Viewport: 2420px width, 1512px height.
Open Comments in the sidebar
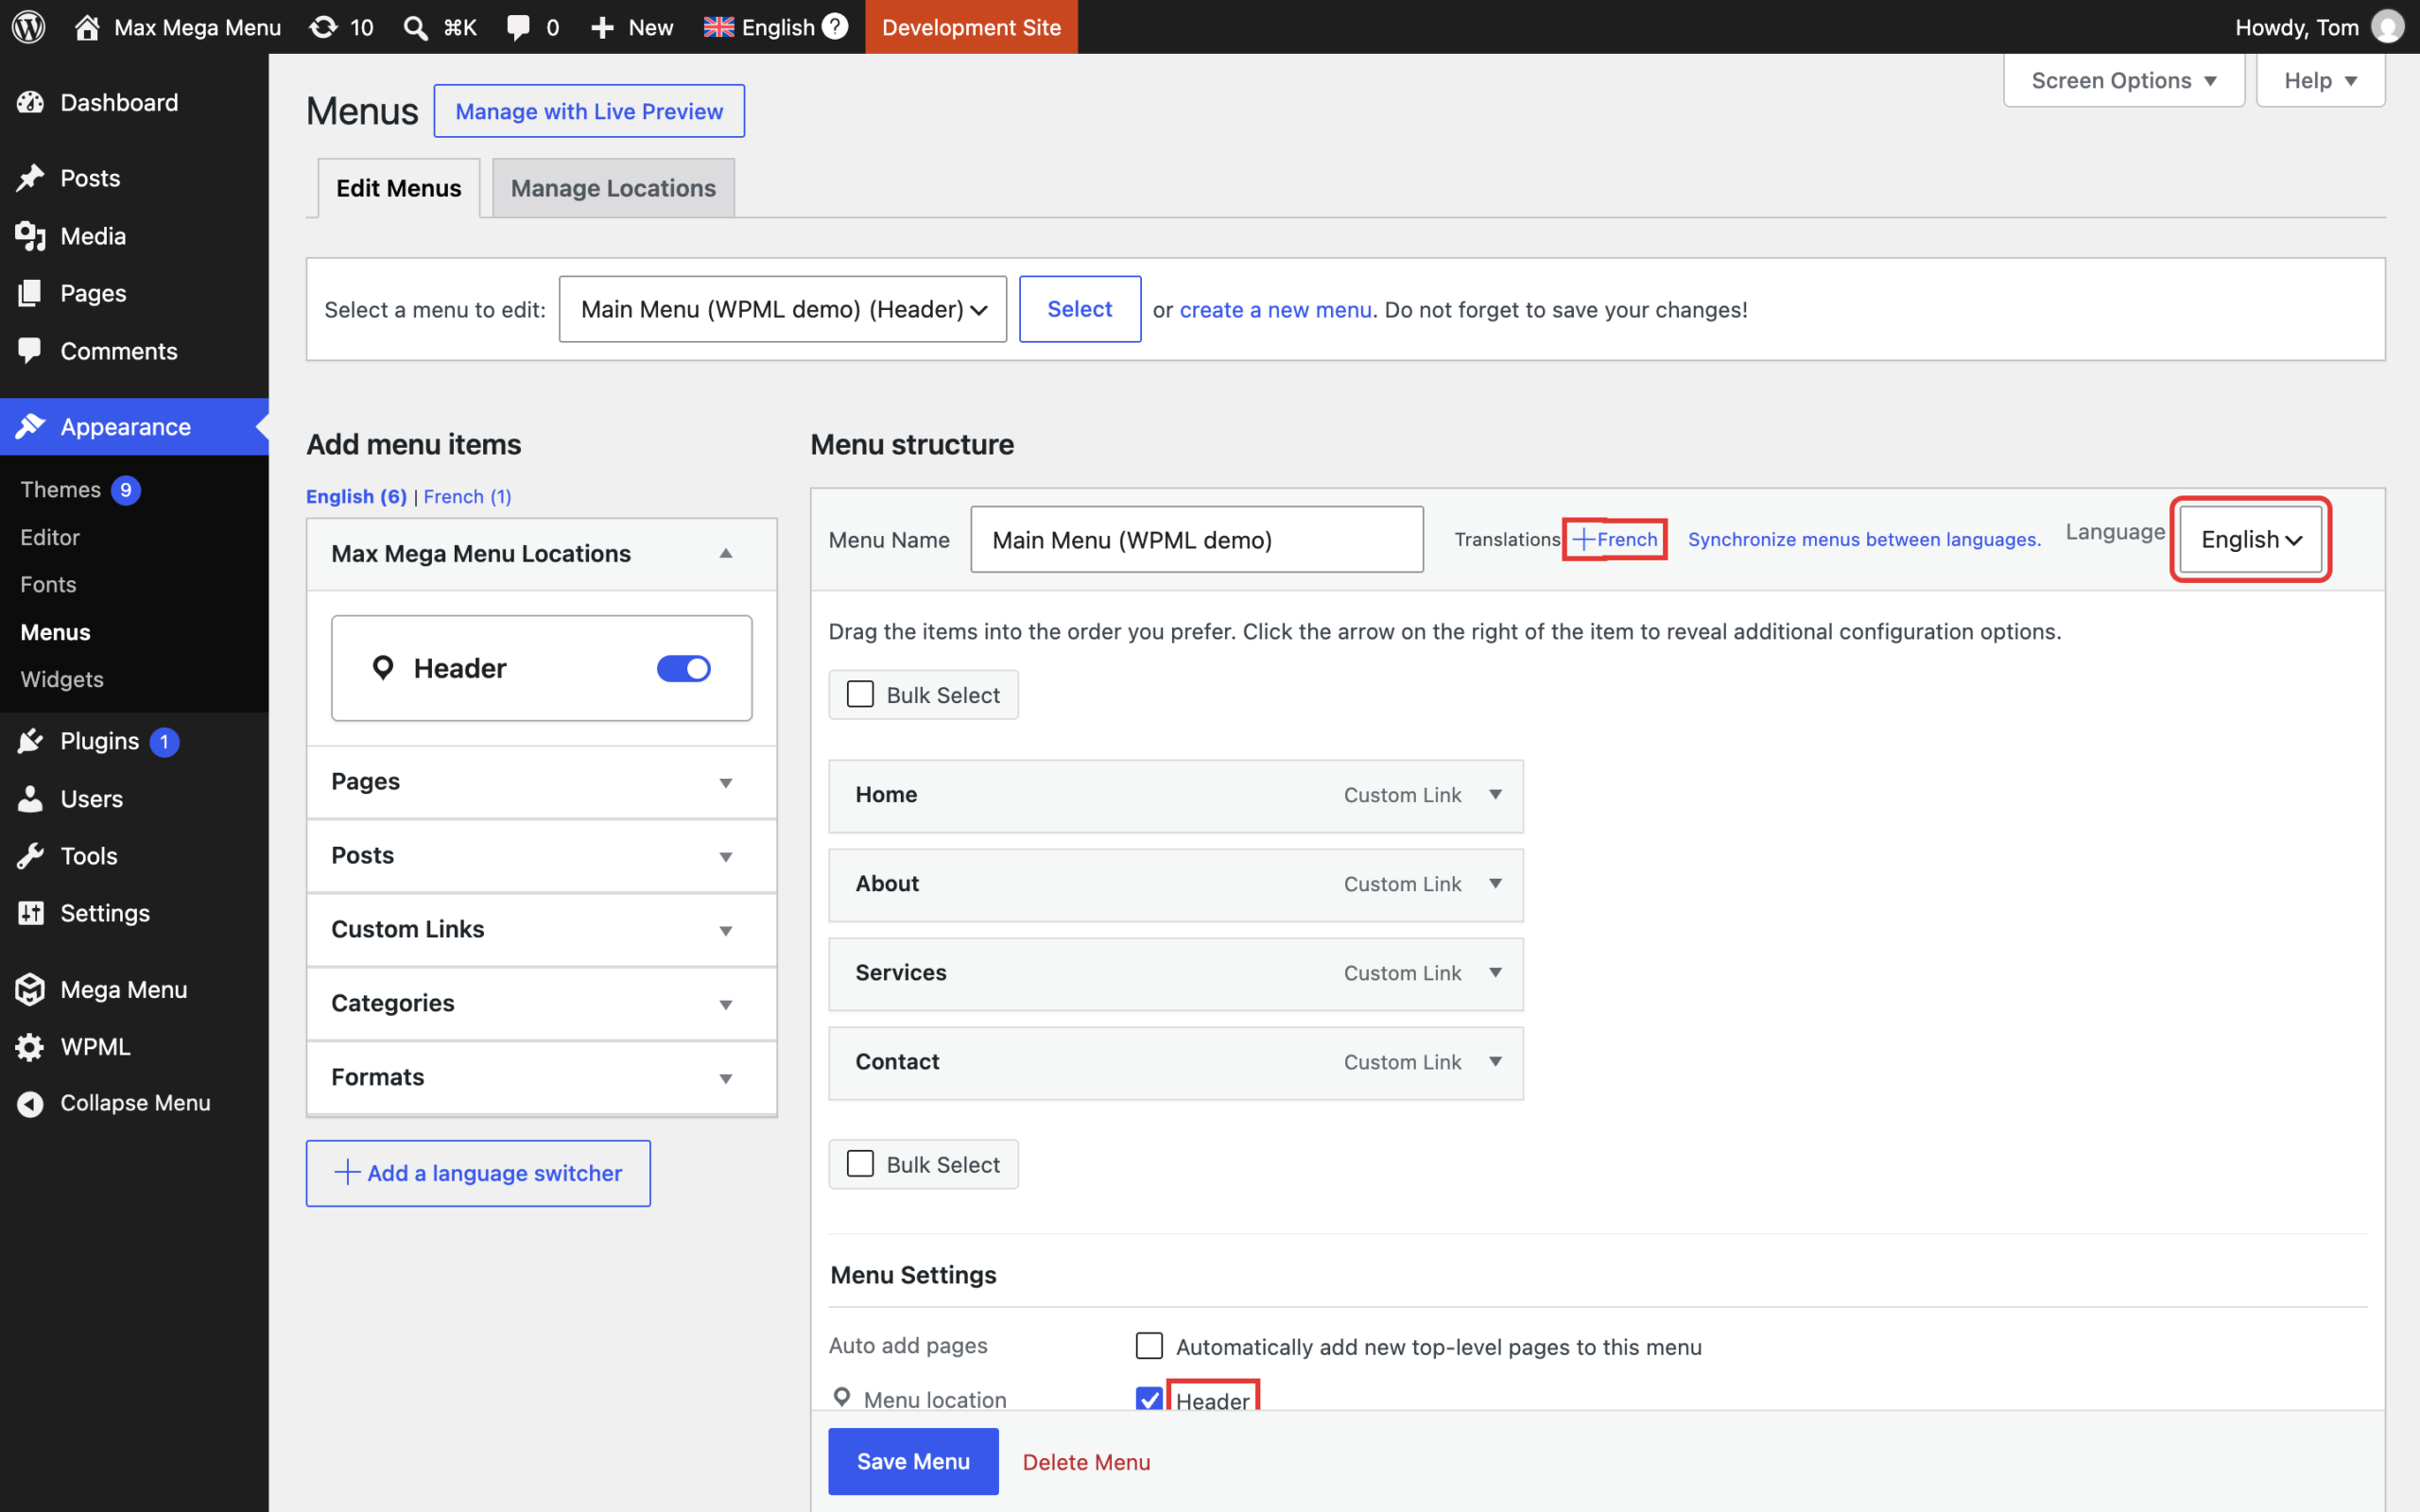tap(134, 351)
